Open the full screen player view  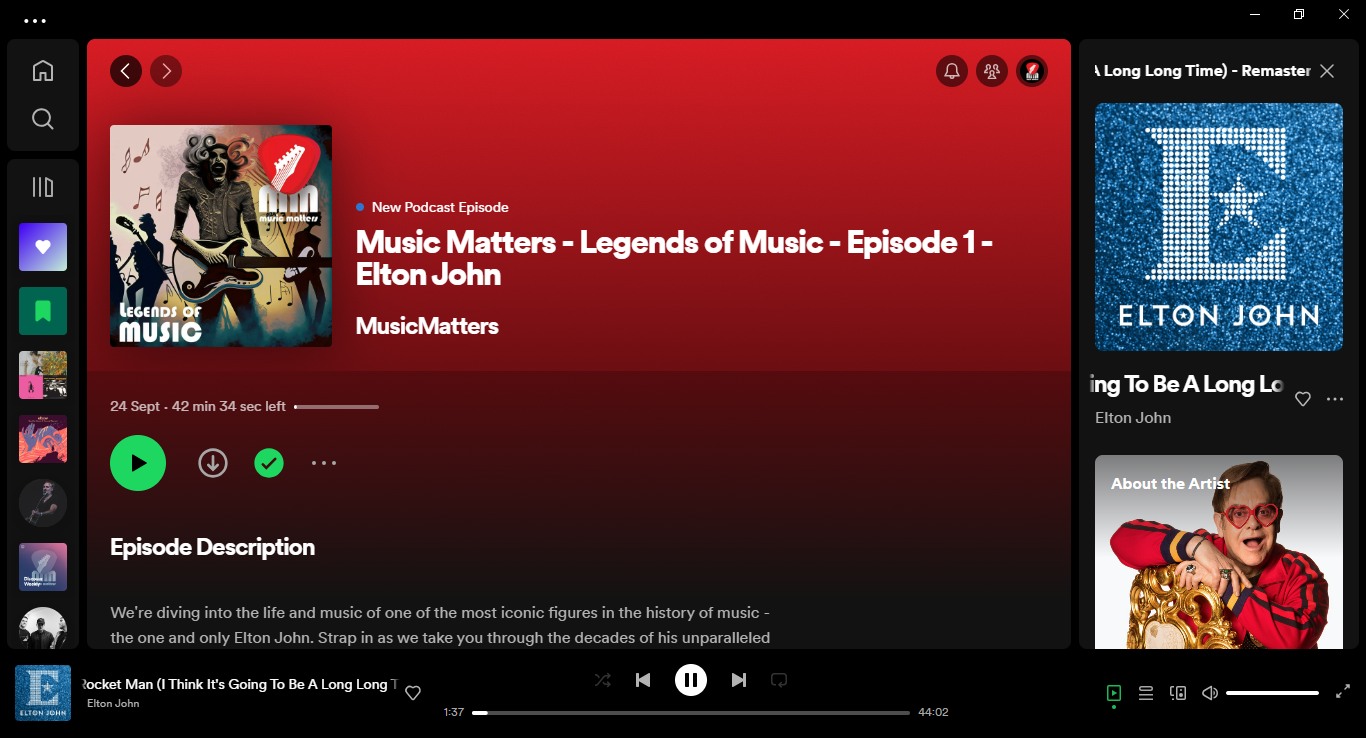1343,692
